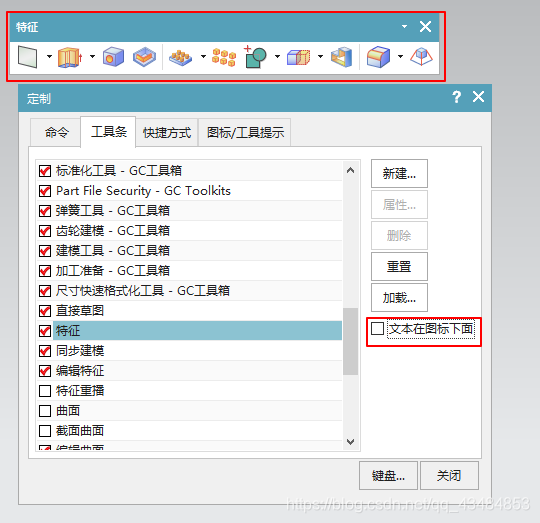Click the toolbar list scroll down arrow
Viewport: 540px width, 523px height.
(x=351, y=442)
